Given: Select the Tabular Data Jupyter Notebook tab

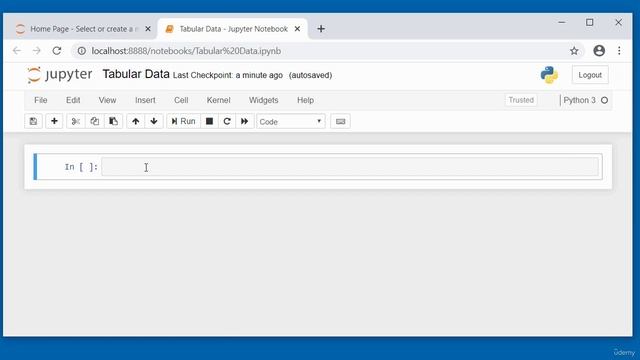Looking at the screenshot, I should 233,29.
